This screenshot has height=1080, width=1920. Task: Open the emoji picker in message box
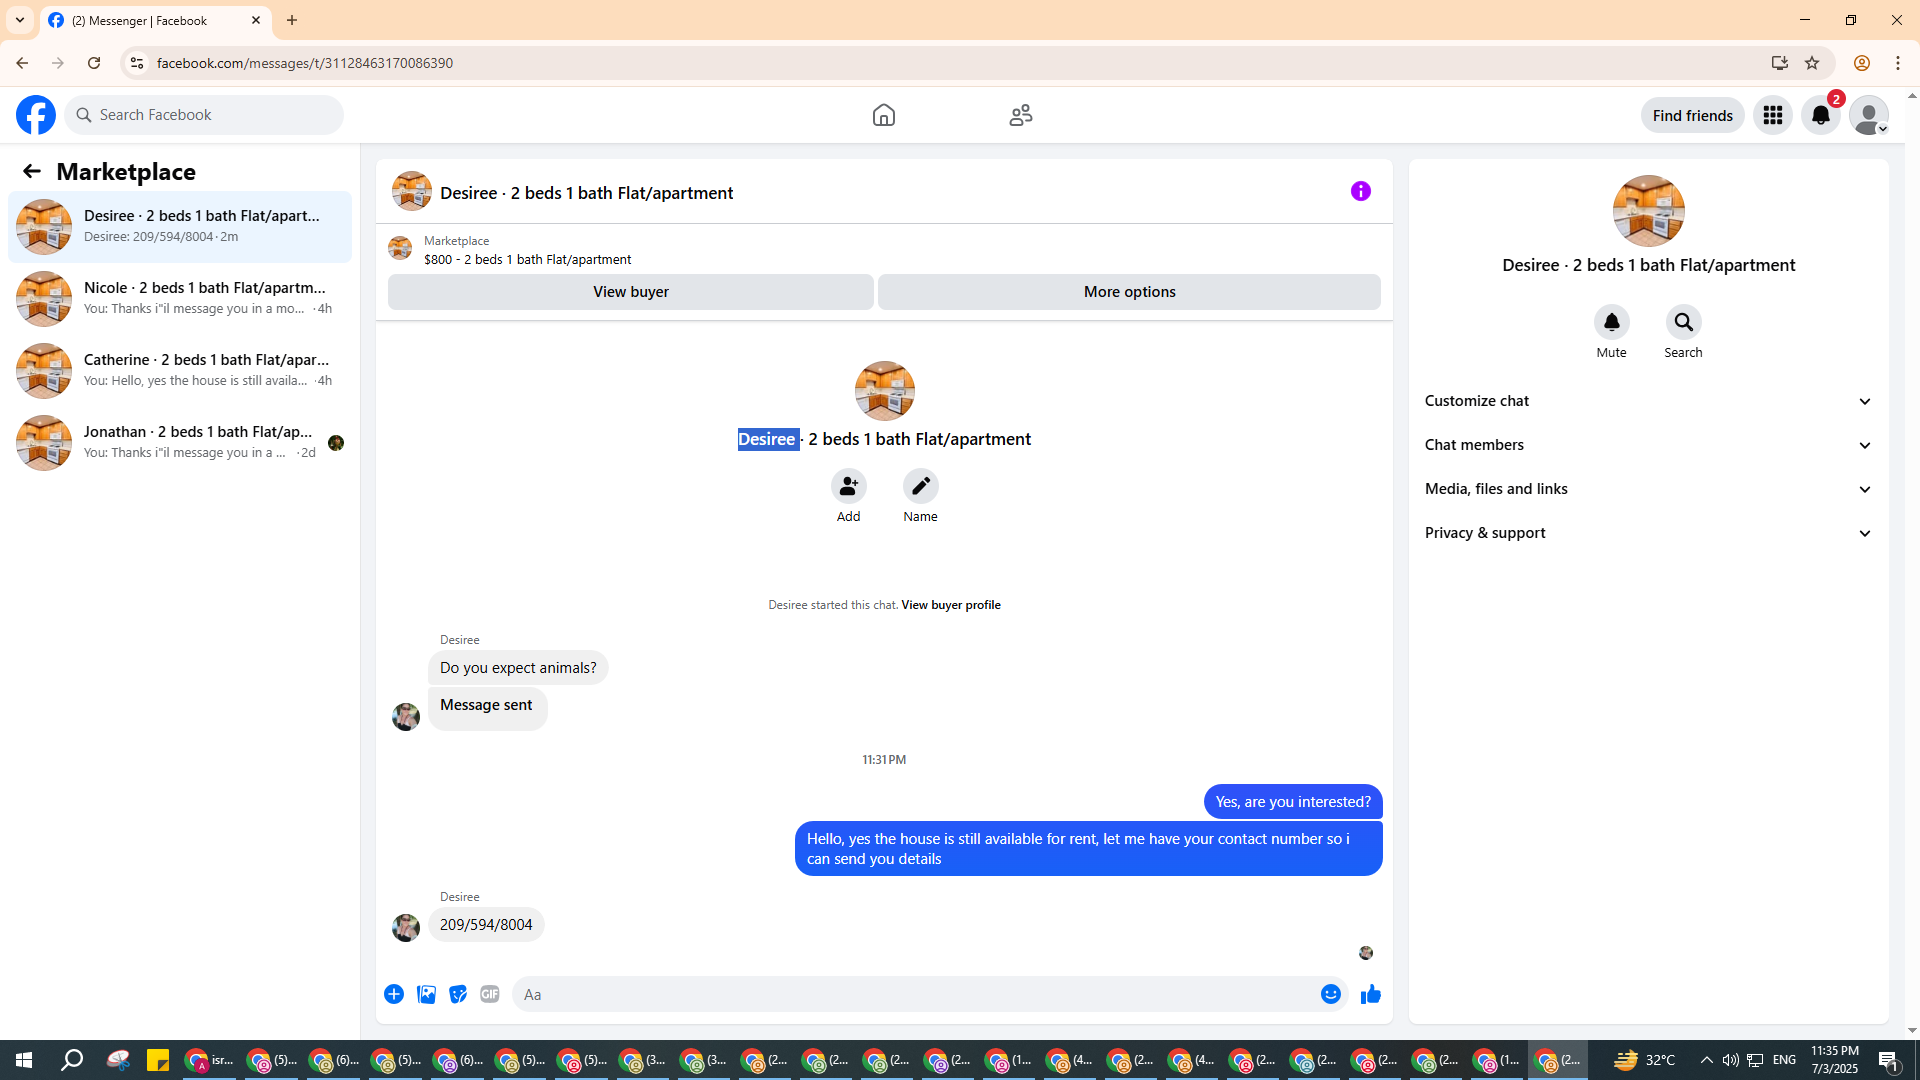[x=1330, y=994]
